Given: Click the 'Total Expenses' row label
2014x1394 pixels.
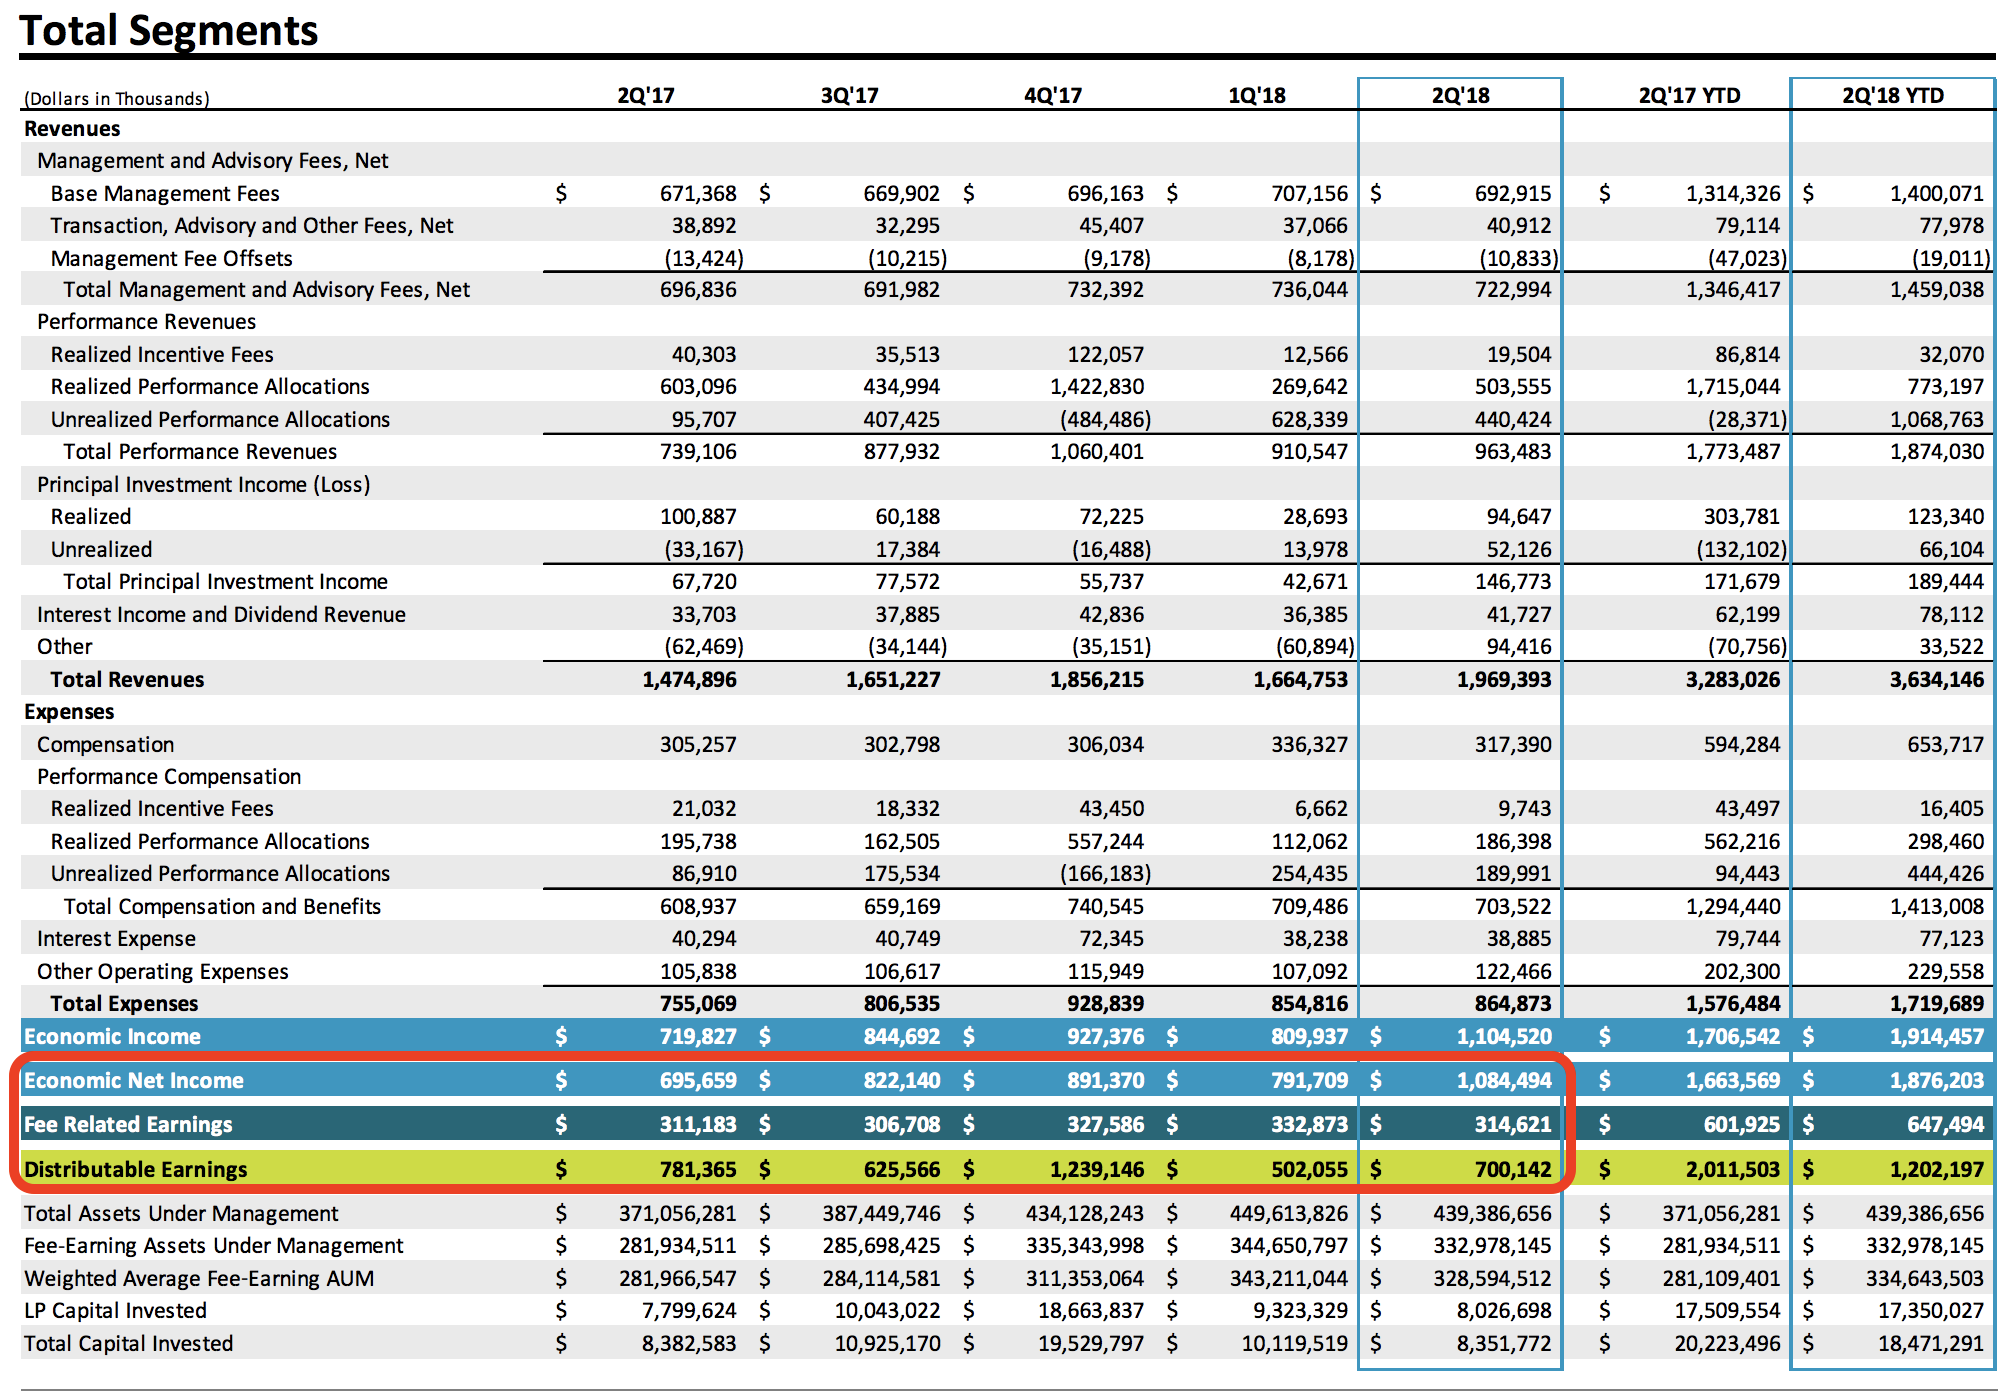Looking at the screenshot, I should click(124, 1004).
